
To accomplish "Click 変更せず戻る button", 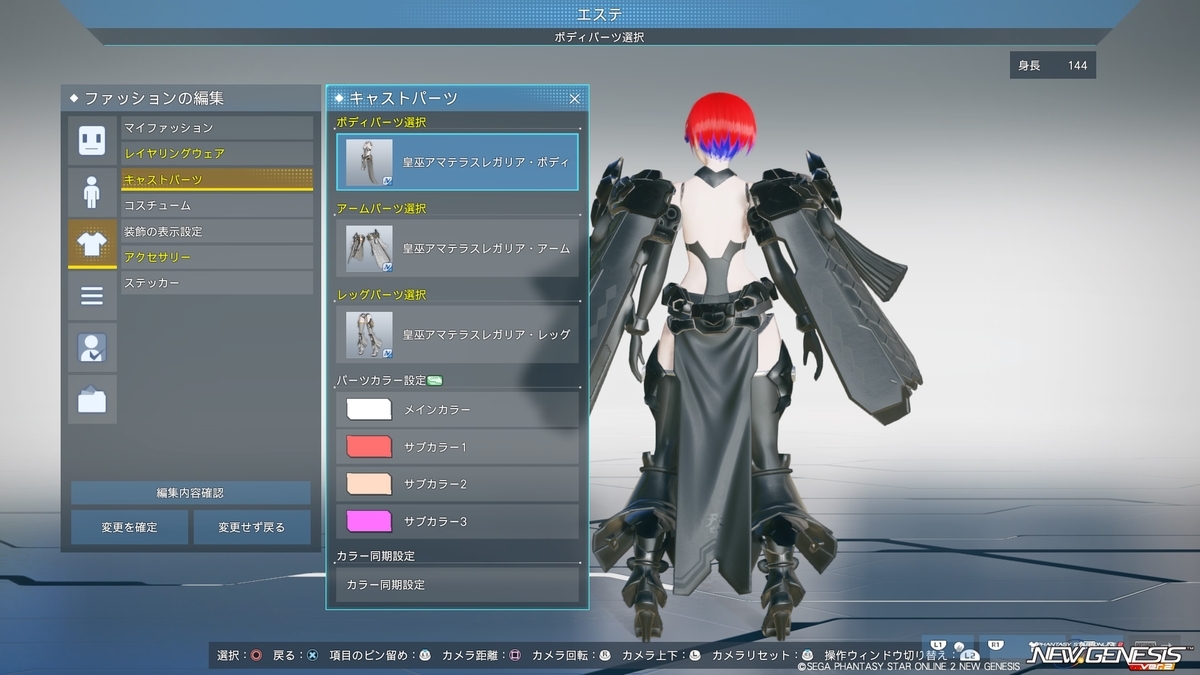I will [x=252, y=527].
